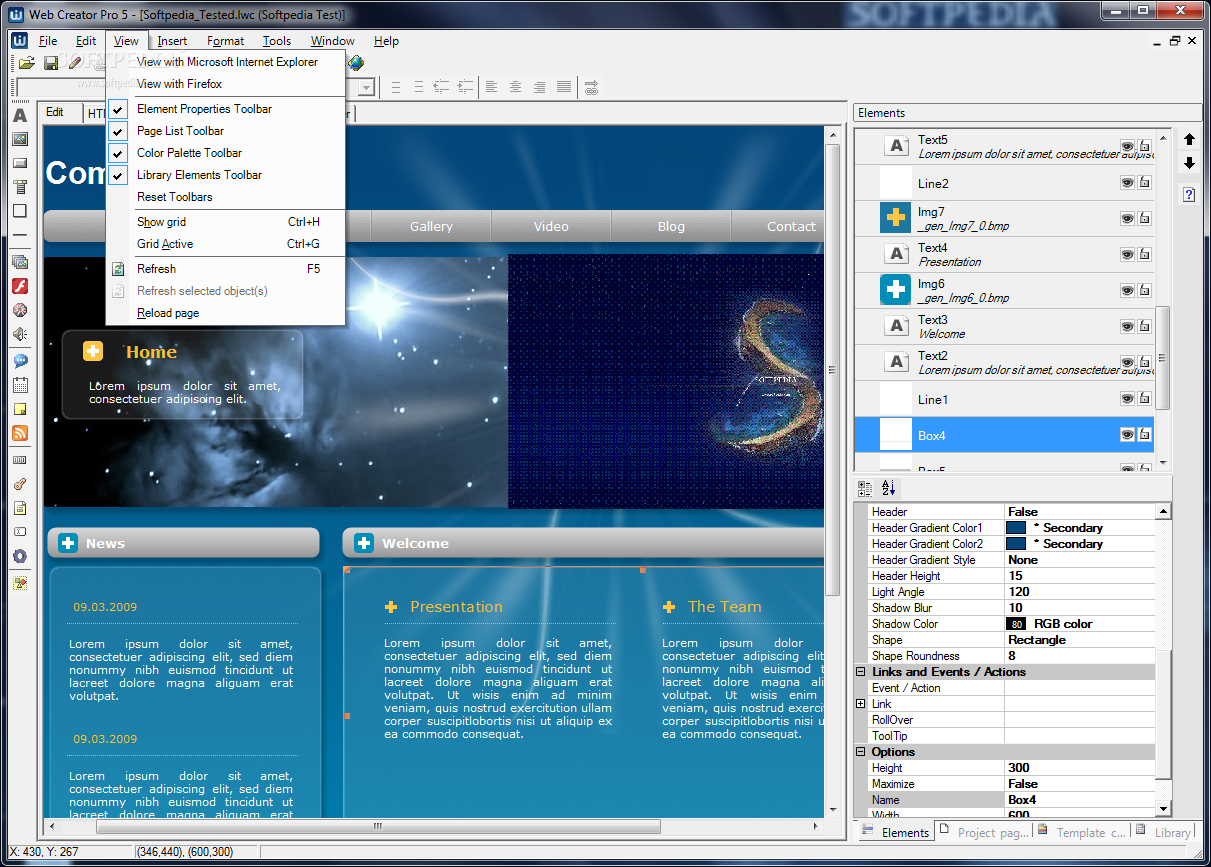This screenshot has height=867, width=1211.
Task: Open the Maximize property value False
Action: click(x=1079, y=784)
